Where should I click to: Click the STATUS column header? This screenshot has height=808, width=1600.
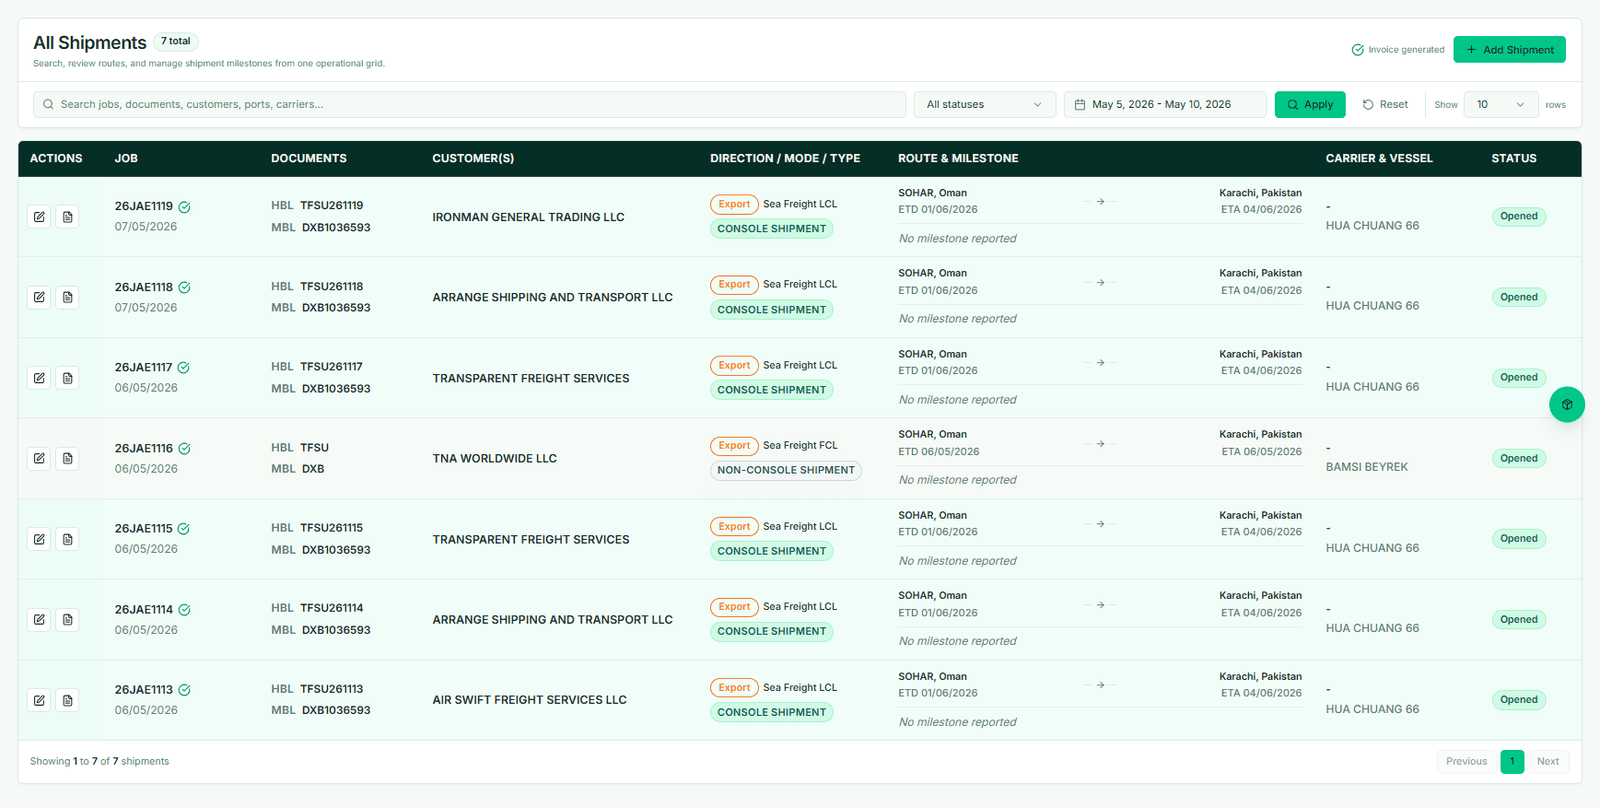[x=1514, y=158]
